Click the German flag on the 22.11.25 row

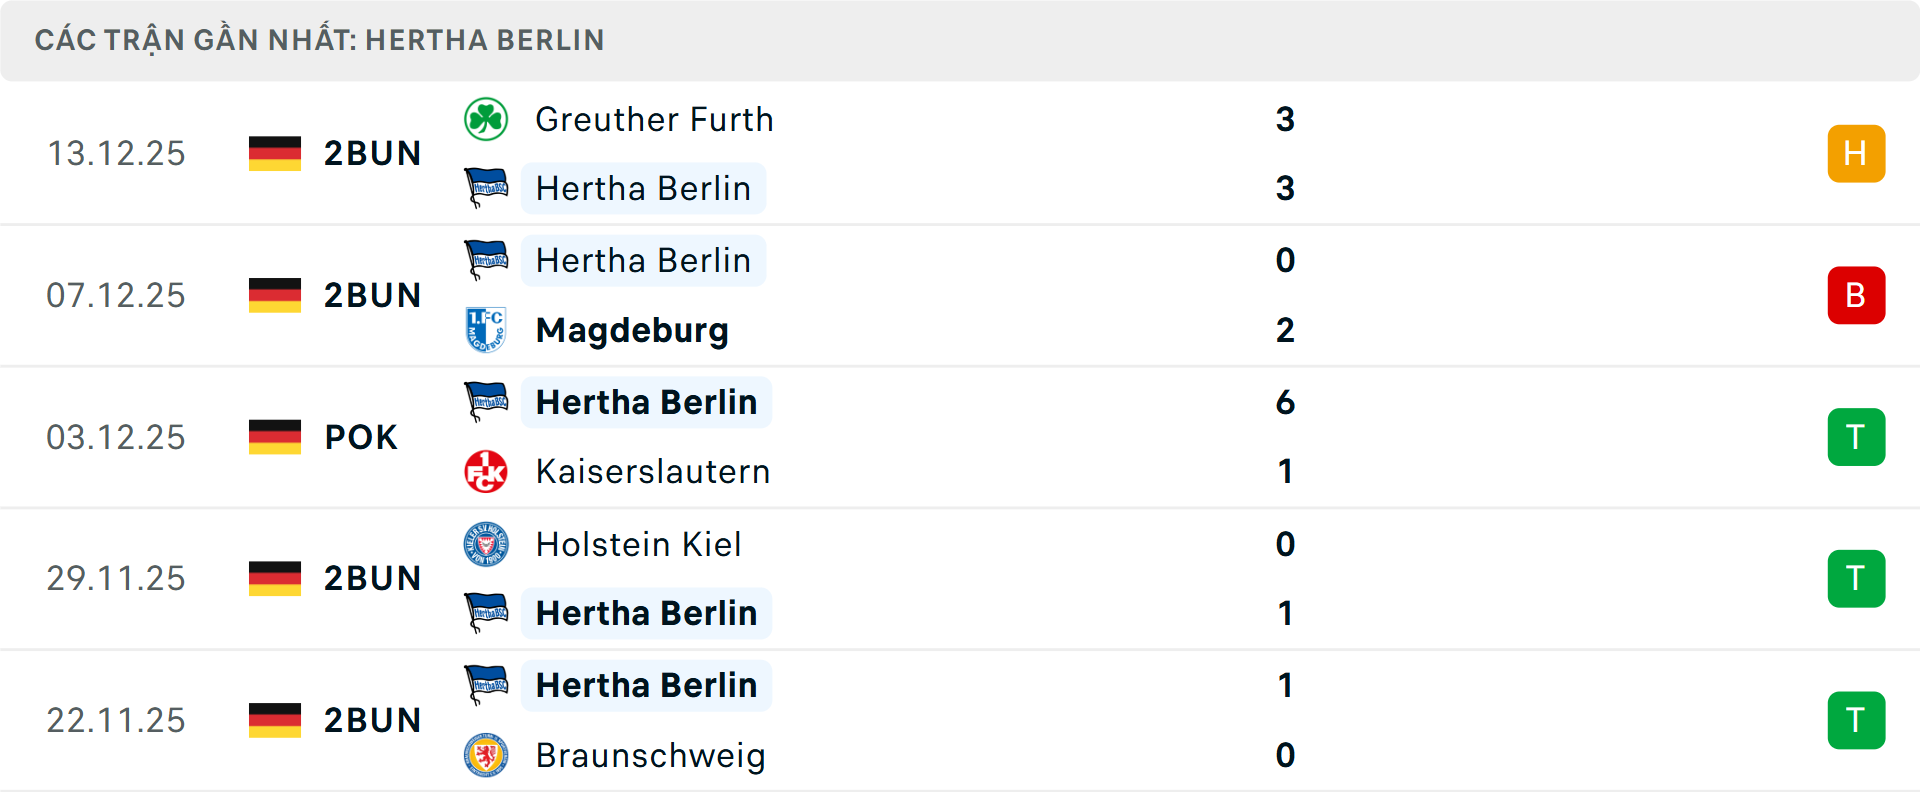(x=275, y=719)
